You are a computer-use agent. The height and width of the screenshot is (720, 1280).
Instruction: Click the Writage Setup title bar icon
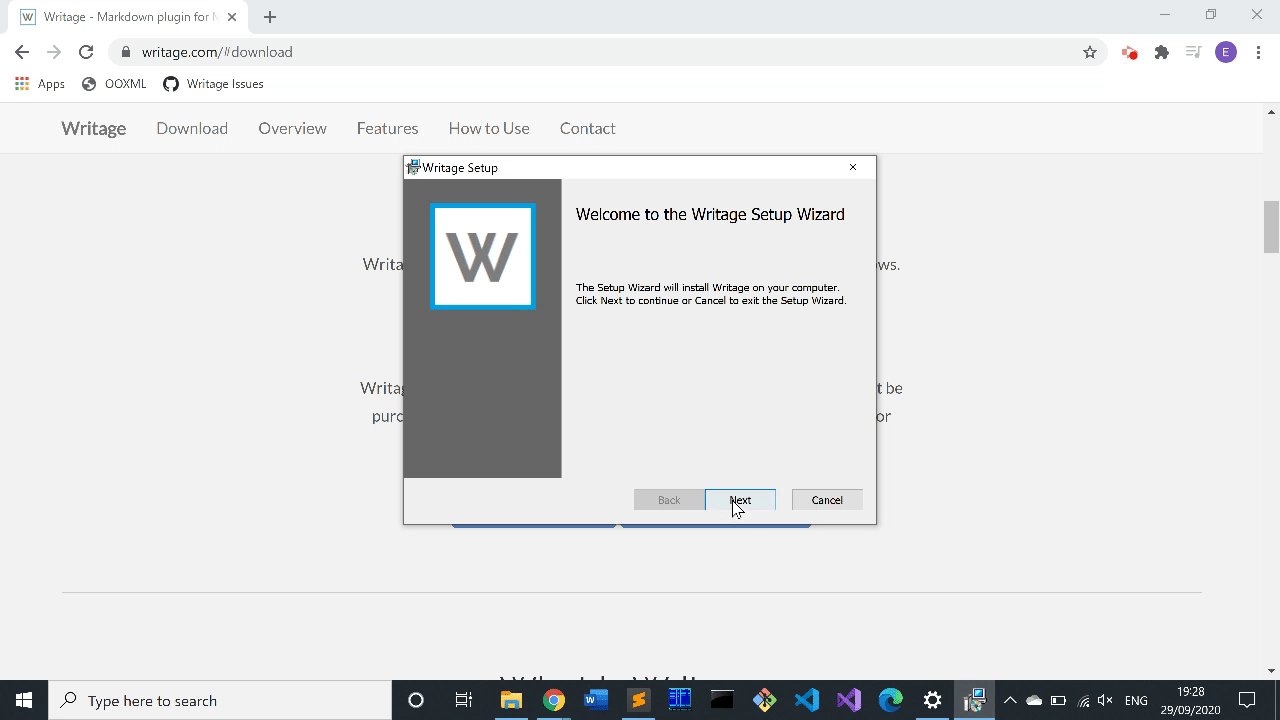[x=413, y=167]
